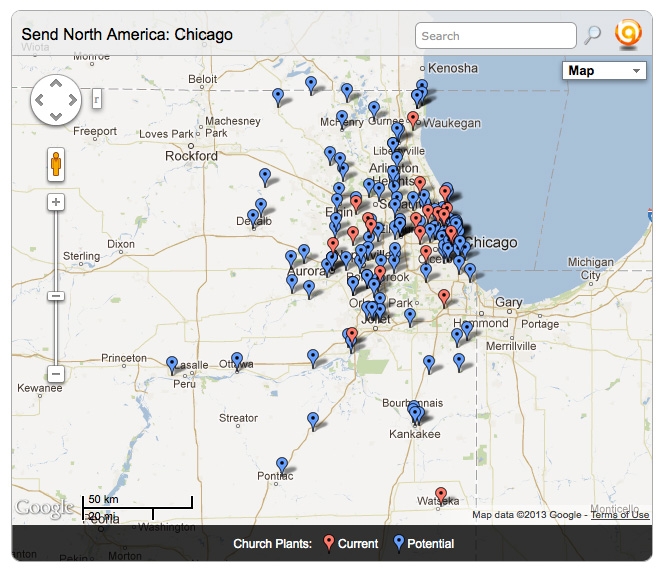664x571 pixels.
Task: Click the blue pin cluster at Kankakee
Action: [x=415, y=414]
